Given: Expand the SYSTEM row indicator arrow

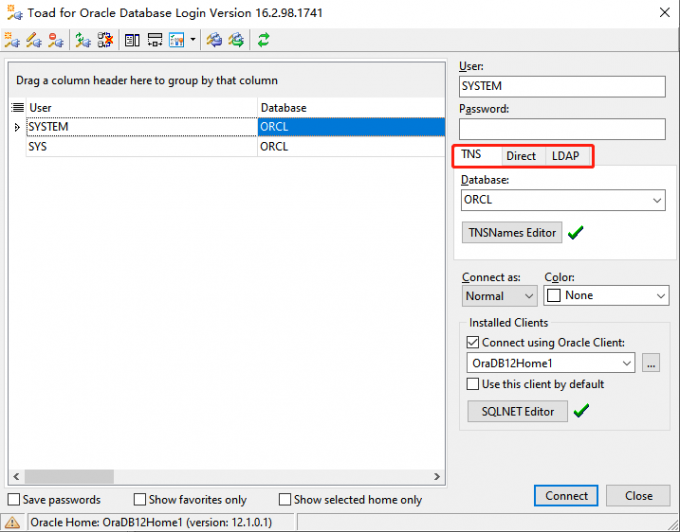Looking at the screenshot, I should pos(17,127).
